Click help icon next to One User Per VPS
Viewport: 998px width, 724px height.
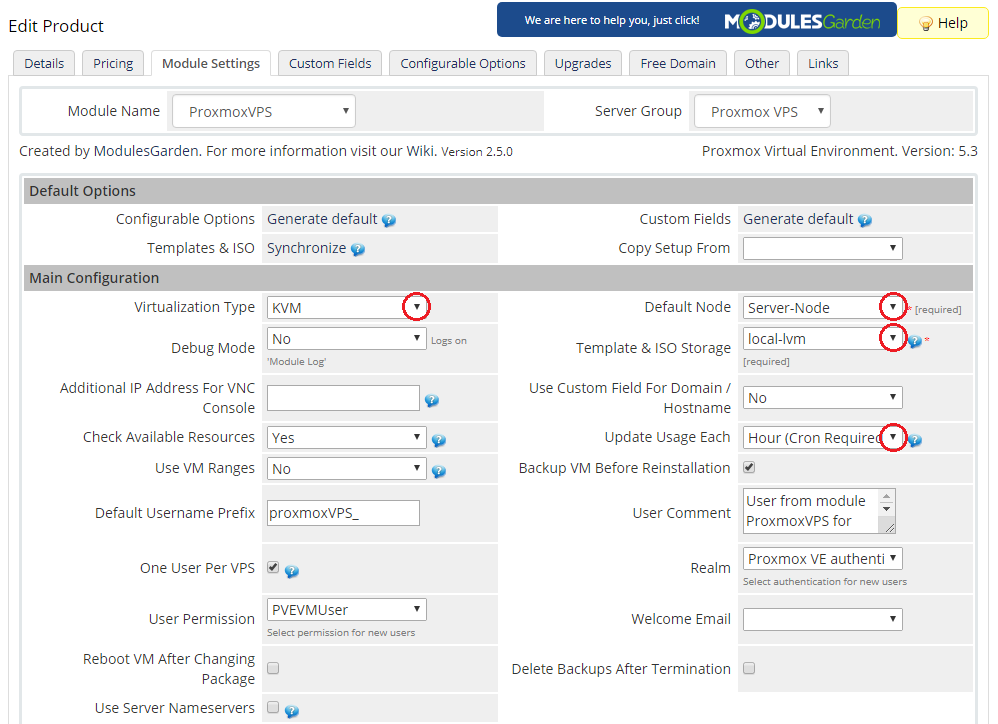(292, 571)
